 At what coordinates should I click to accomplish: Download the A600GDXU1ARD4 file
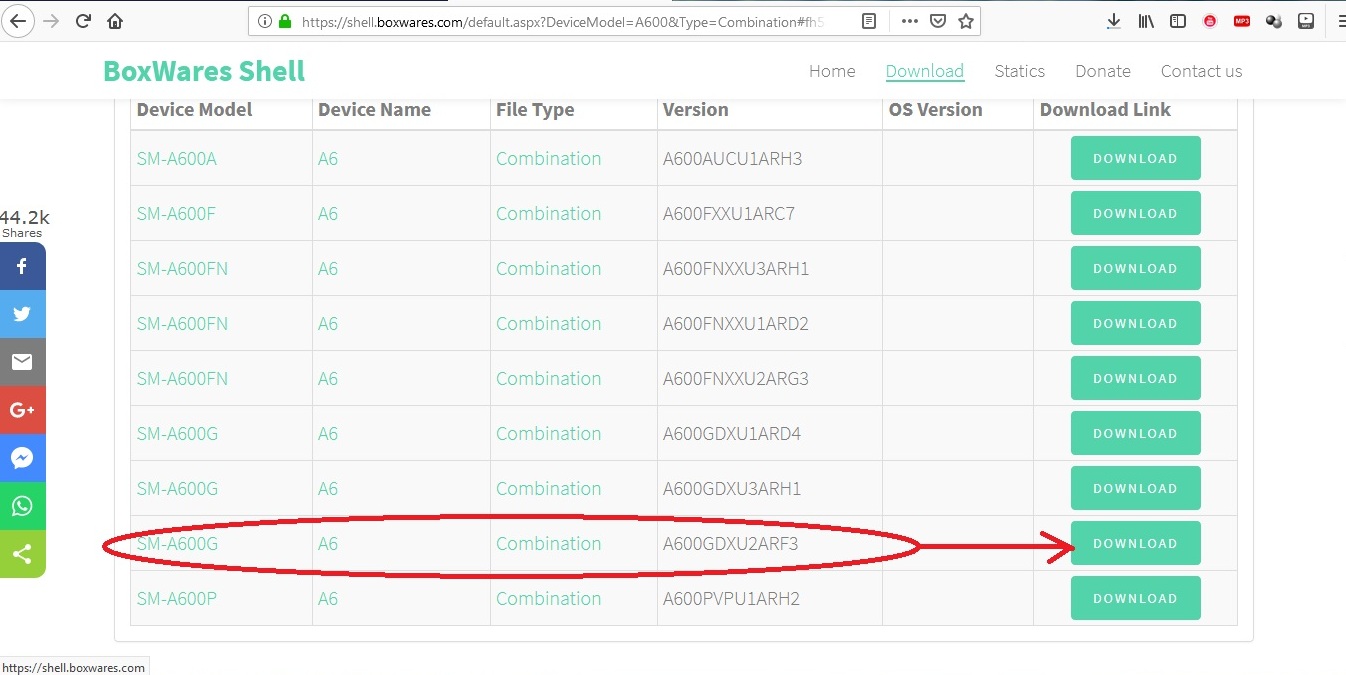coord(1135,433)
